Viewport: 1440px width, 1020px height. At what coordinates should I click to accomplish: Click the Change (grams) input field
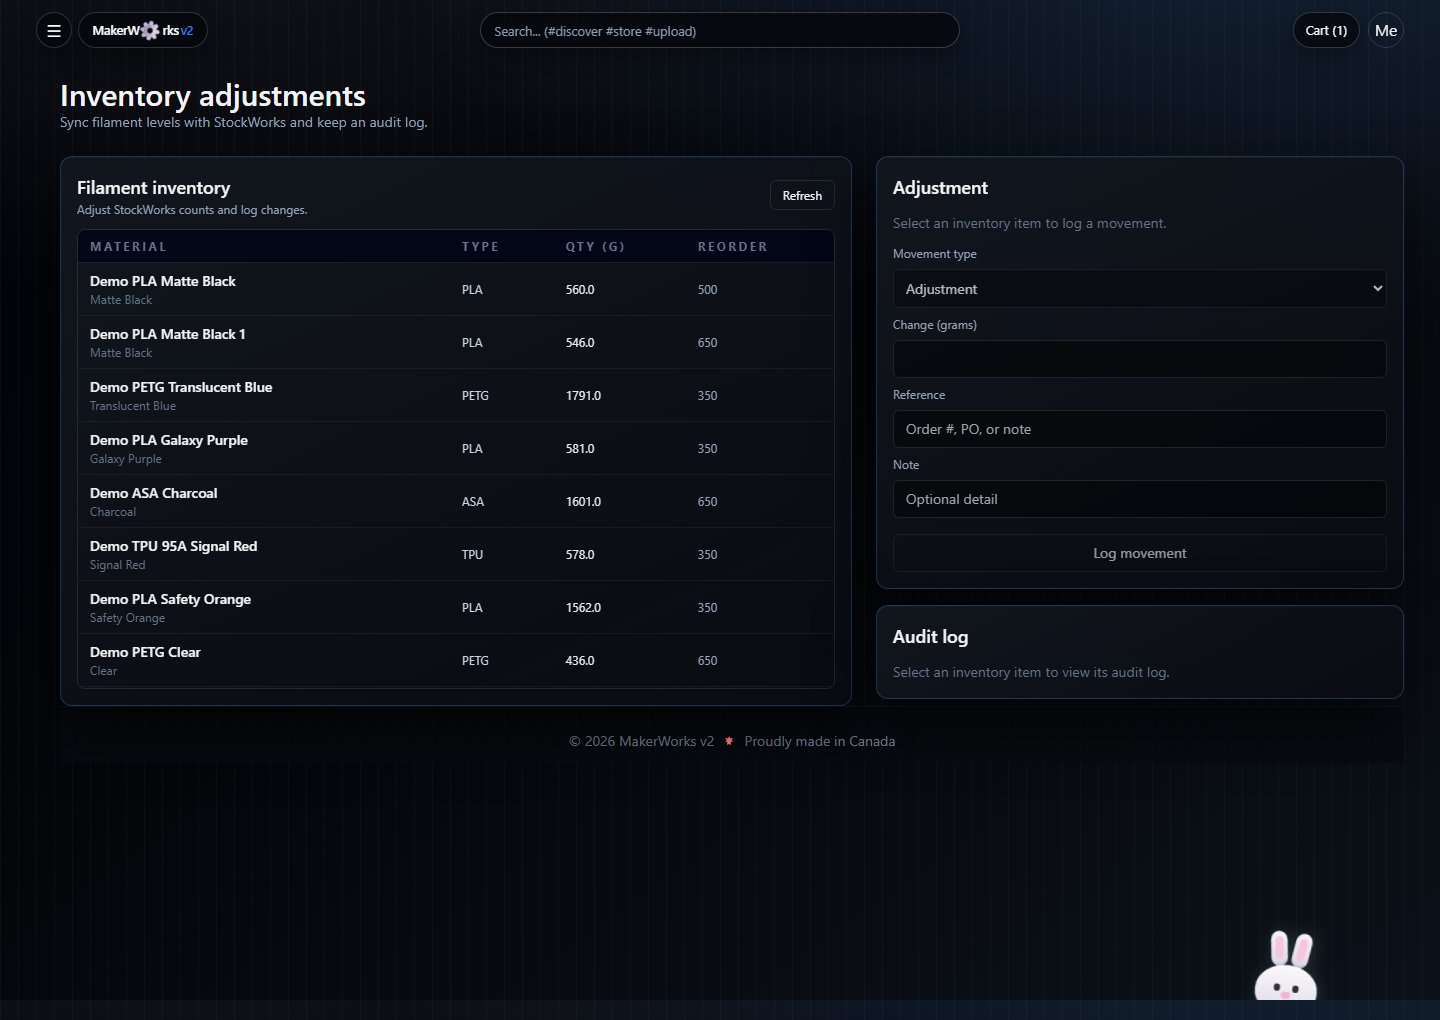tap(1140, 359)
